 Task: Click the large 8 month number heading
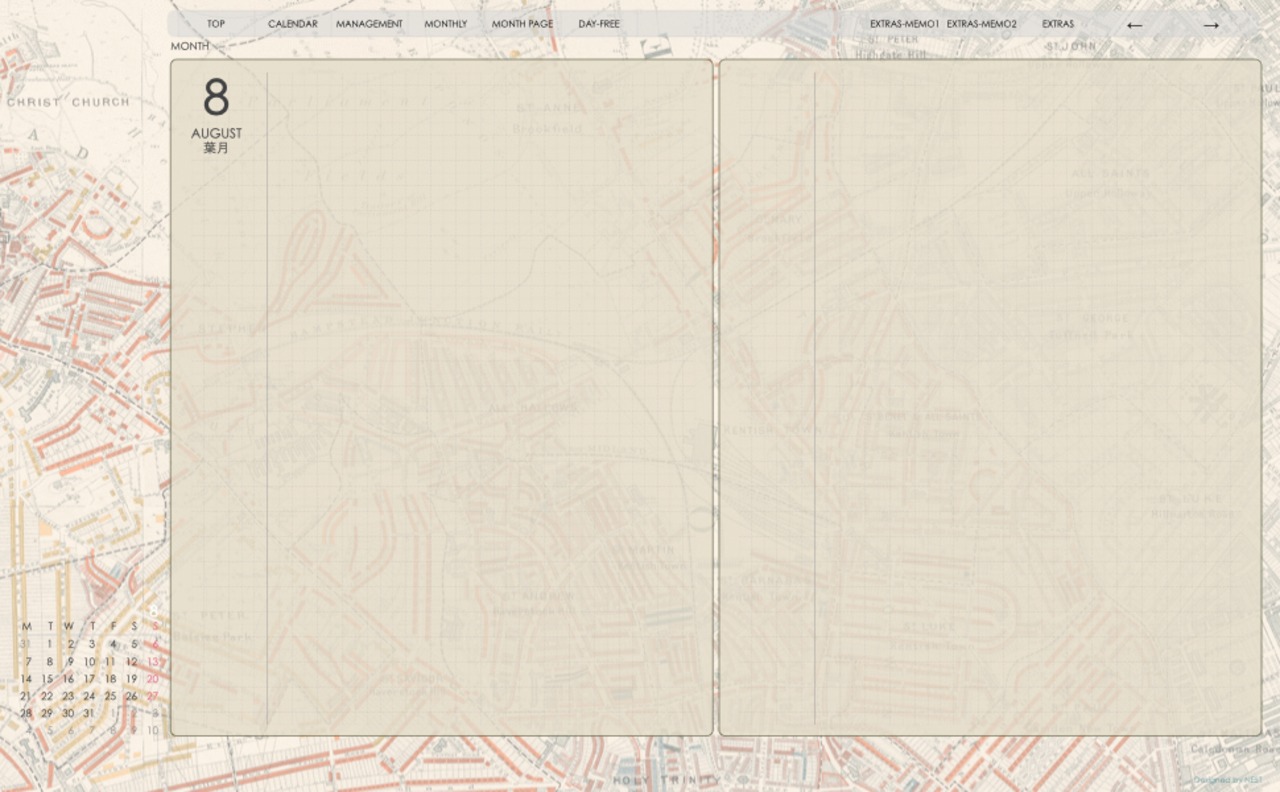[x=216, y=98]
